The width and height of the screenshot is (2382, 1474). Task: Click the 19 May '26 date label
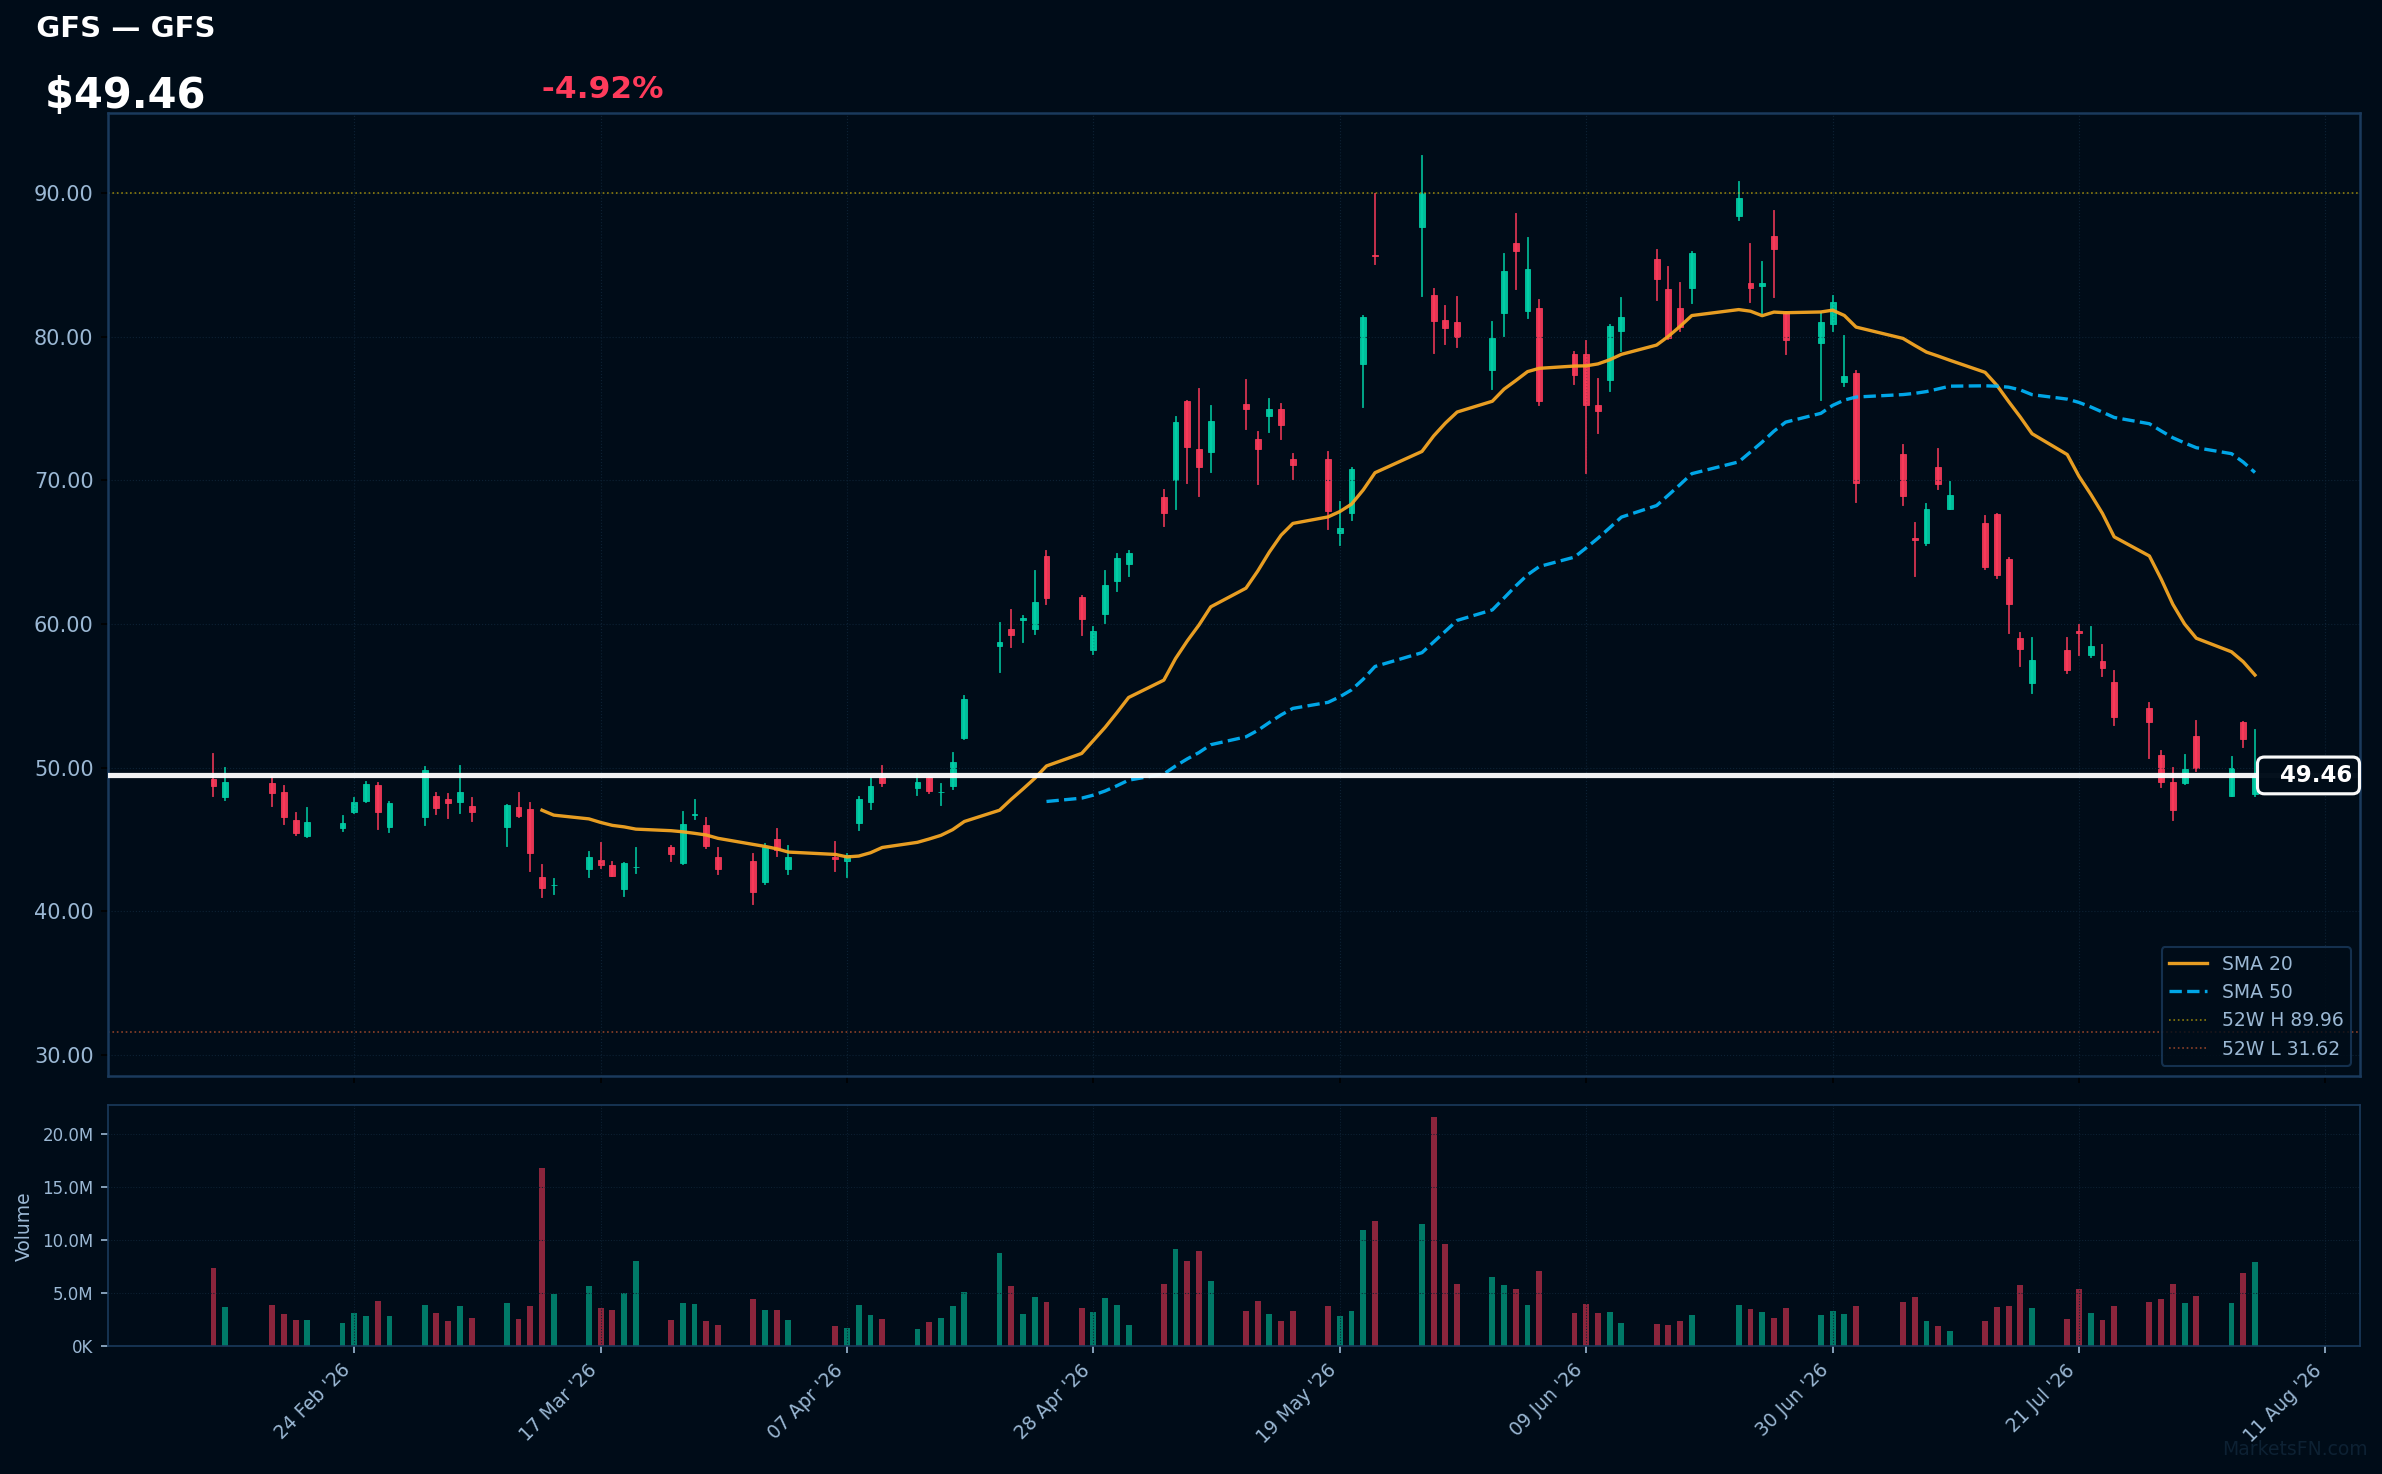coord(1296,1401)
